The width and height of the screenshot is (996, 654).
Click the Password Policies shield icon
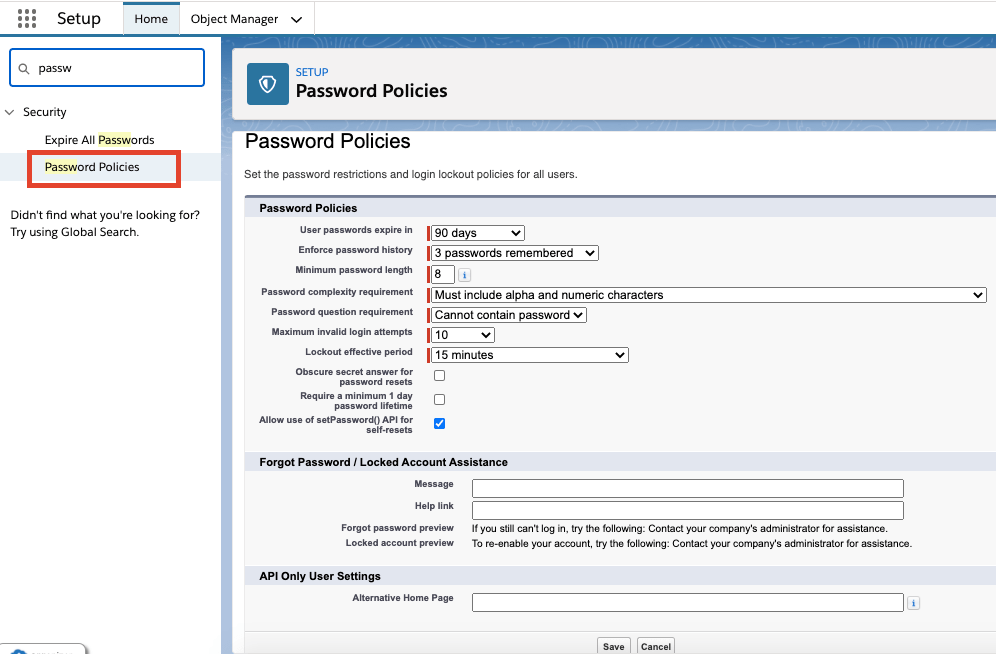[x=267, y=84]
